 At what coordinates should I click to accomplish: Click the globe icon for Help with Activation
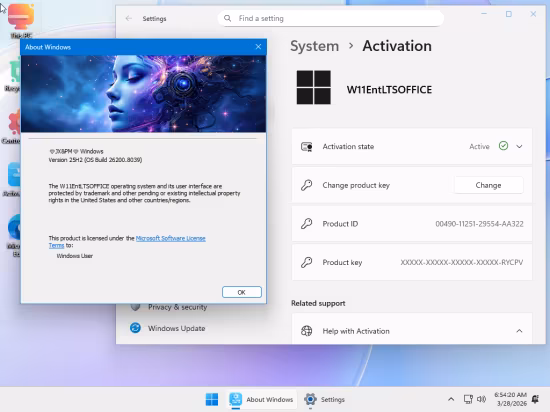tap(307, 331)
